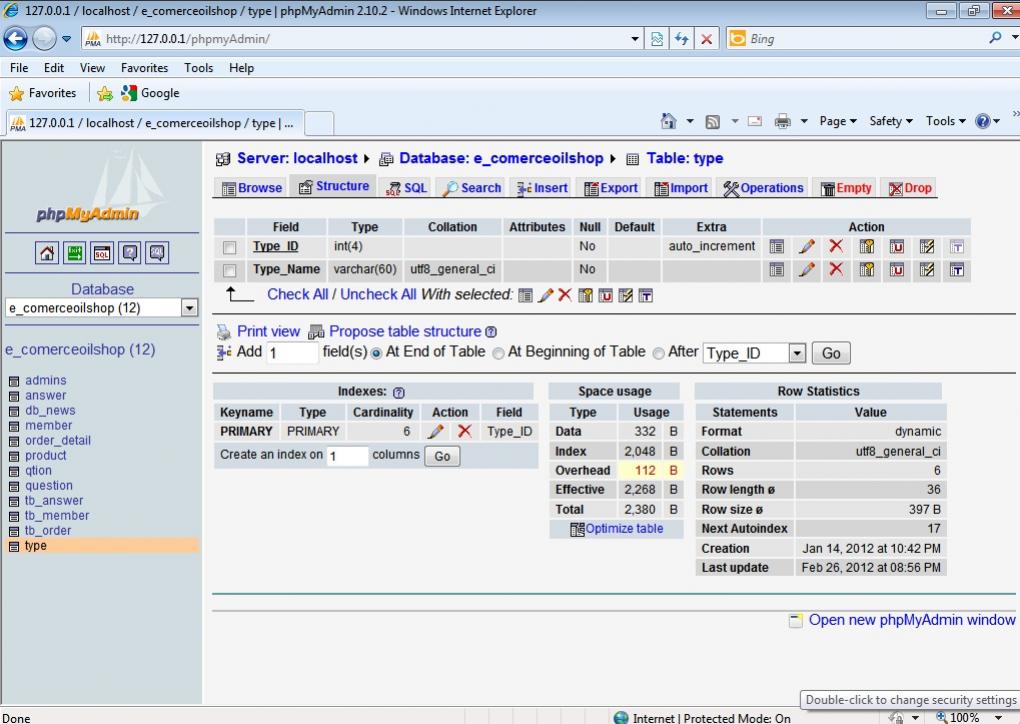Click the red X drop icon for Type_Name
Screen dimensions: 1020x724
836,270
